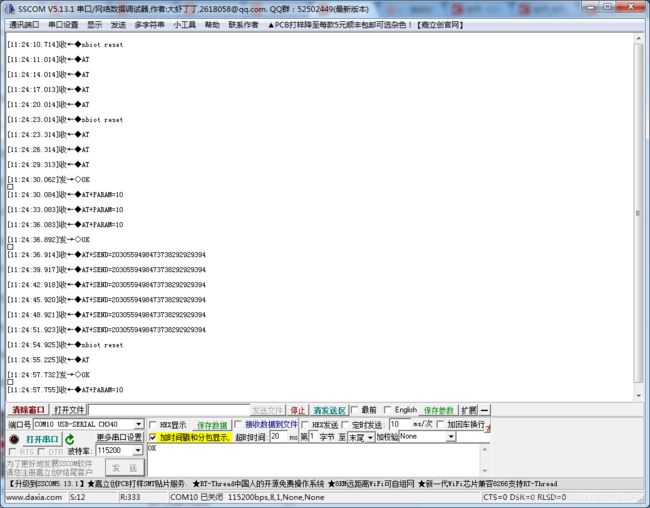Click the CTS=0 DSR=0 RLSD=0 status text
650x508 pixels.
click(524, 497)
